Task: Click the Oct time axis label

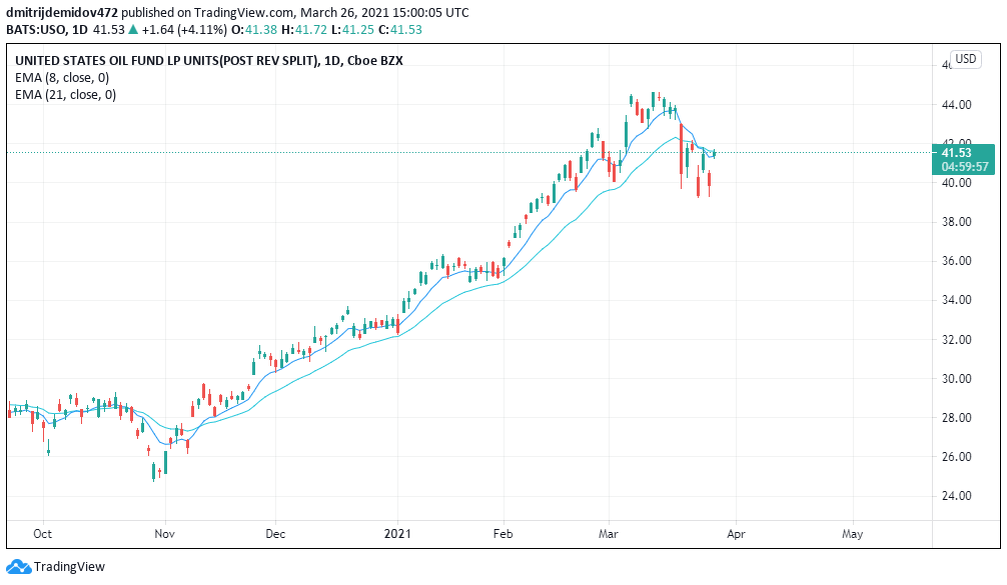Action: click(x=42, y=534)
